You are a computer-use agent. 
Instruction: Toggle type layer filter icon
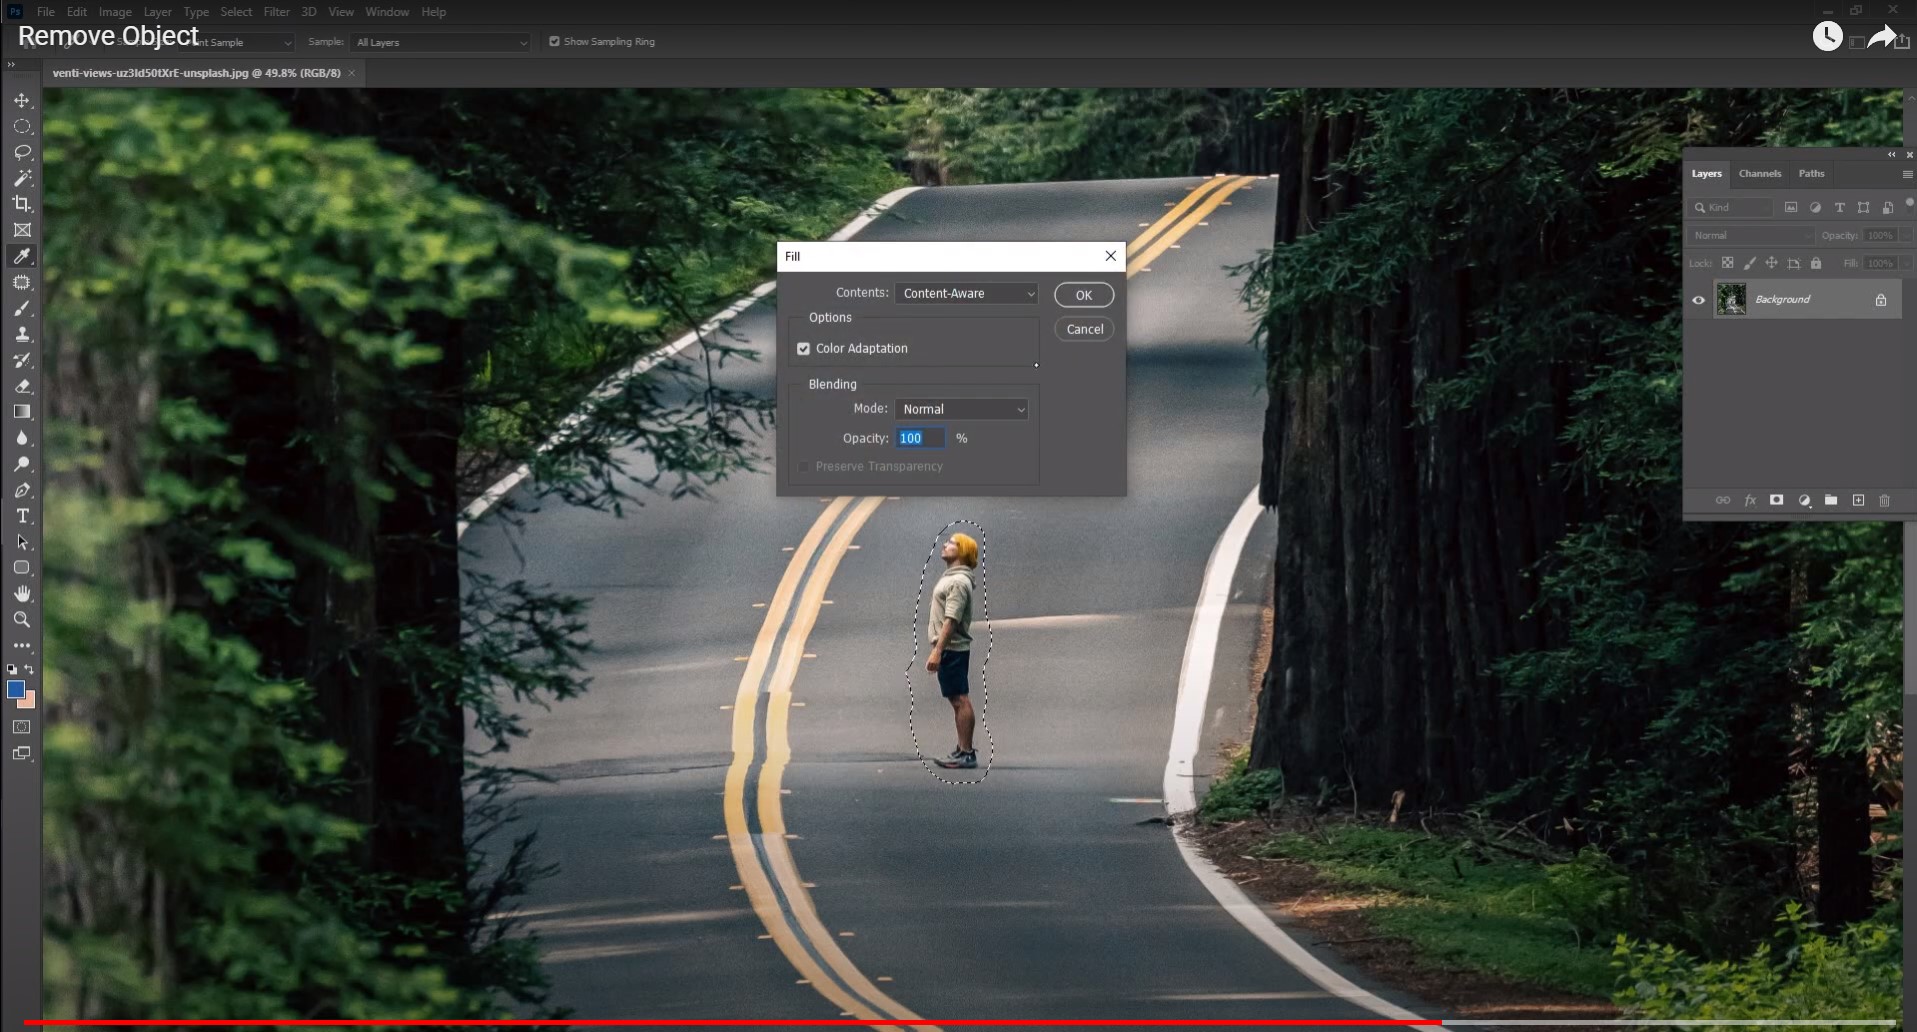click(x=1839, y=207)
